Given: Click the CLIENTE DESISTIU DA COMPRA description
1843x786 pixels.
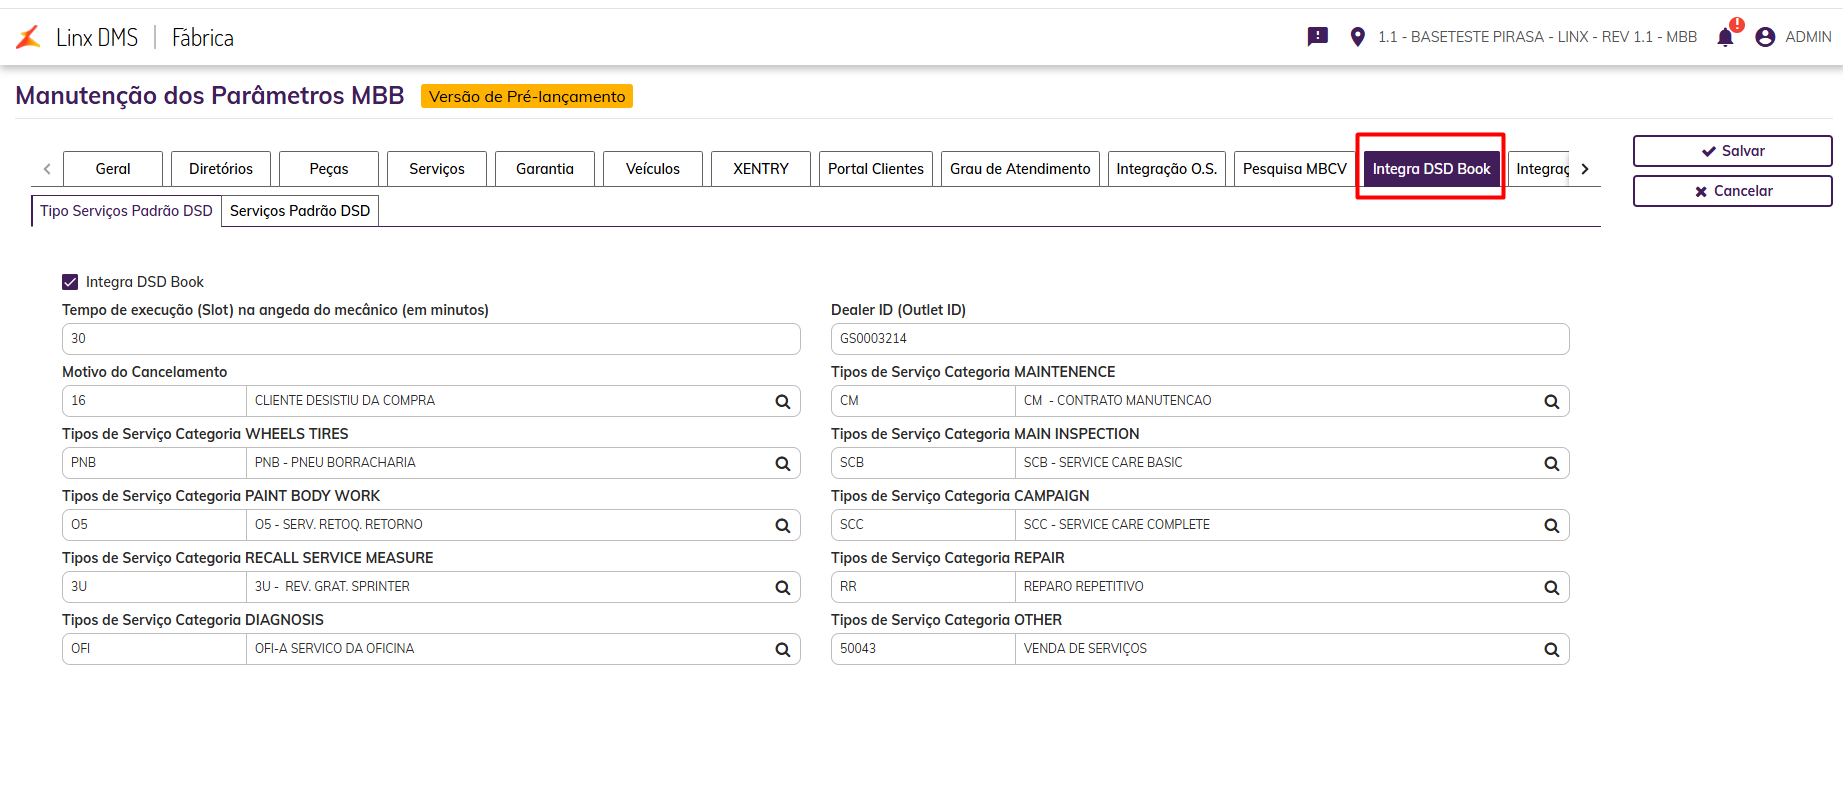Looking at the screenshot, I should click(x=345, y=401).
